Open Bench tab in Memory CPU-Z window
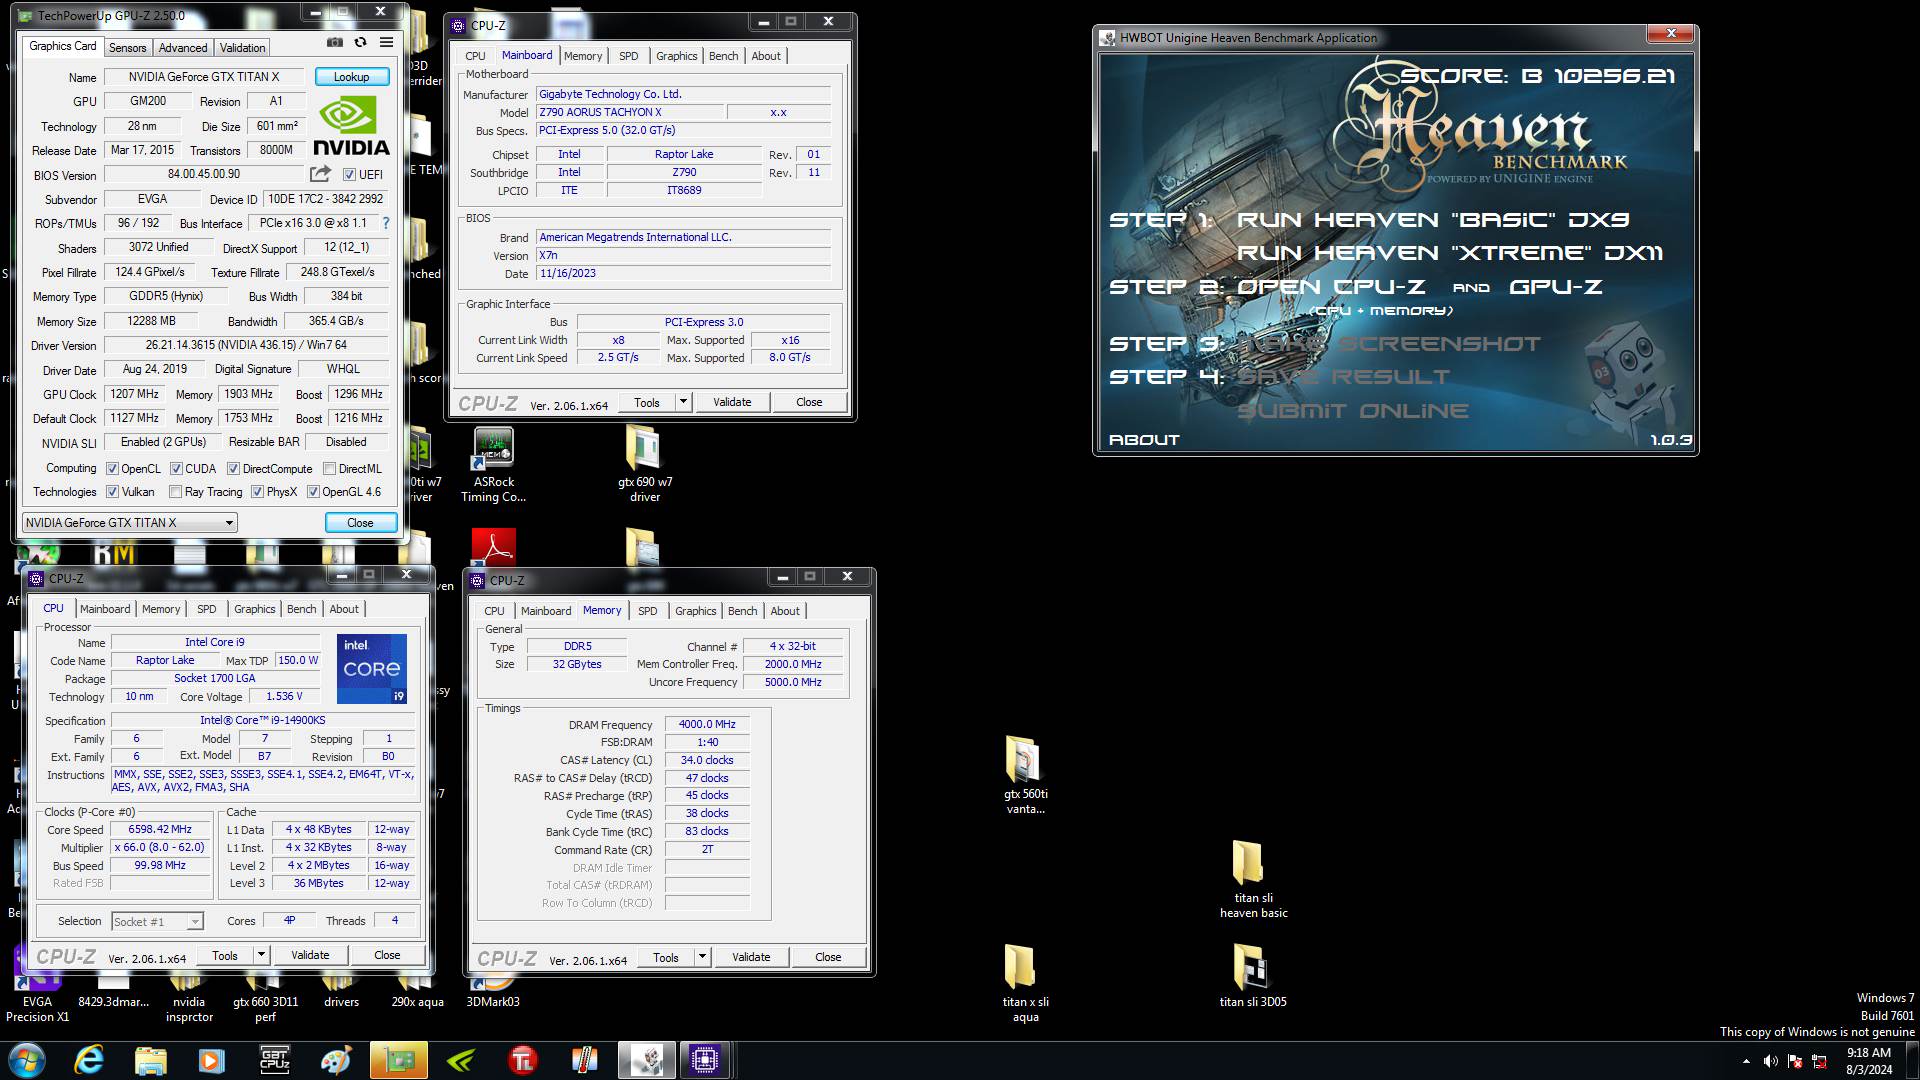Image resolution: width=1920 pixels, height=1080 pixels. [x=742, y=611]
